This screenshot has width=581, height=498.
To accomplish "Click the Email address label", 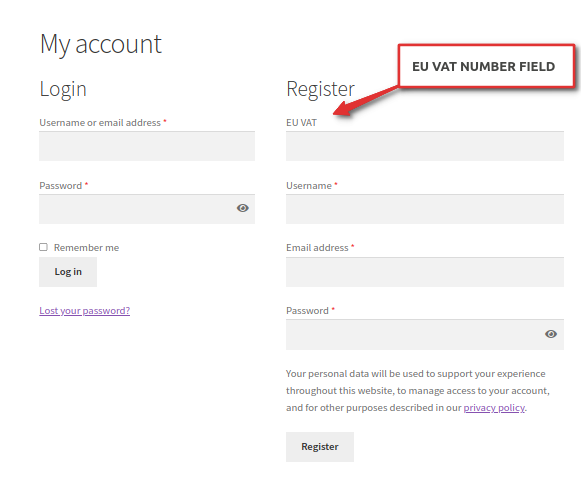I will 317,248.
